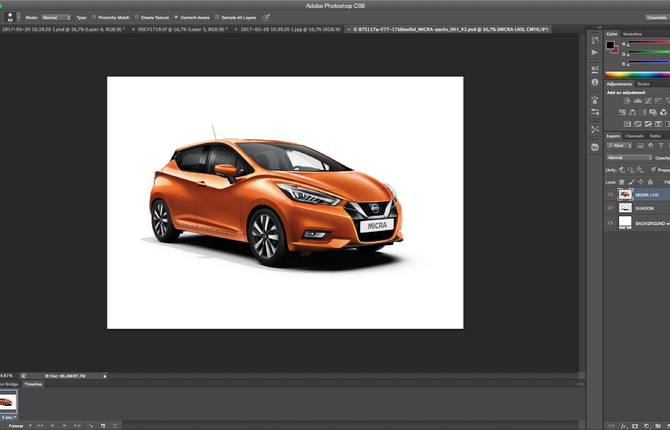
Task: Play the timeline animation
Action: (x=65, y=426)
